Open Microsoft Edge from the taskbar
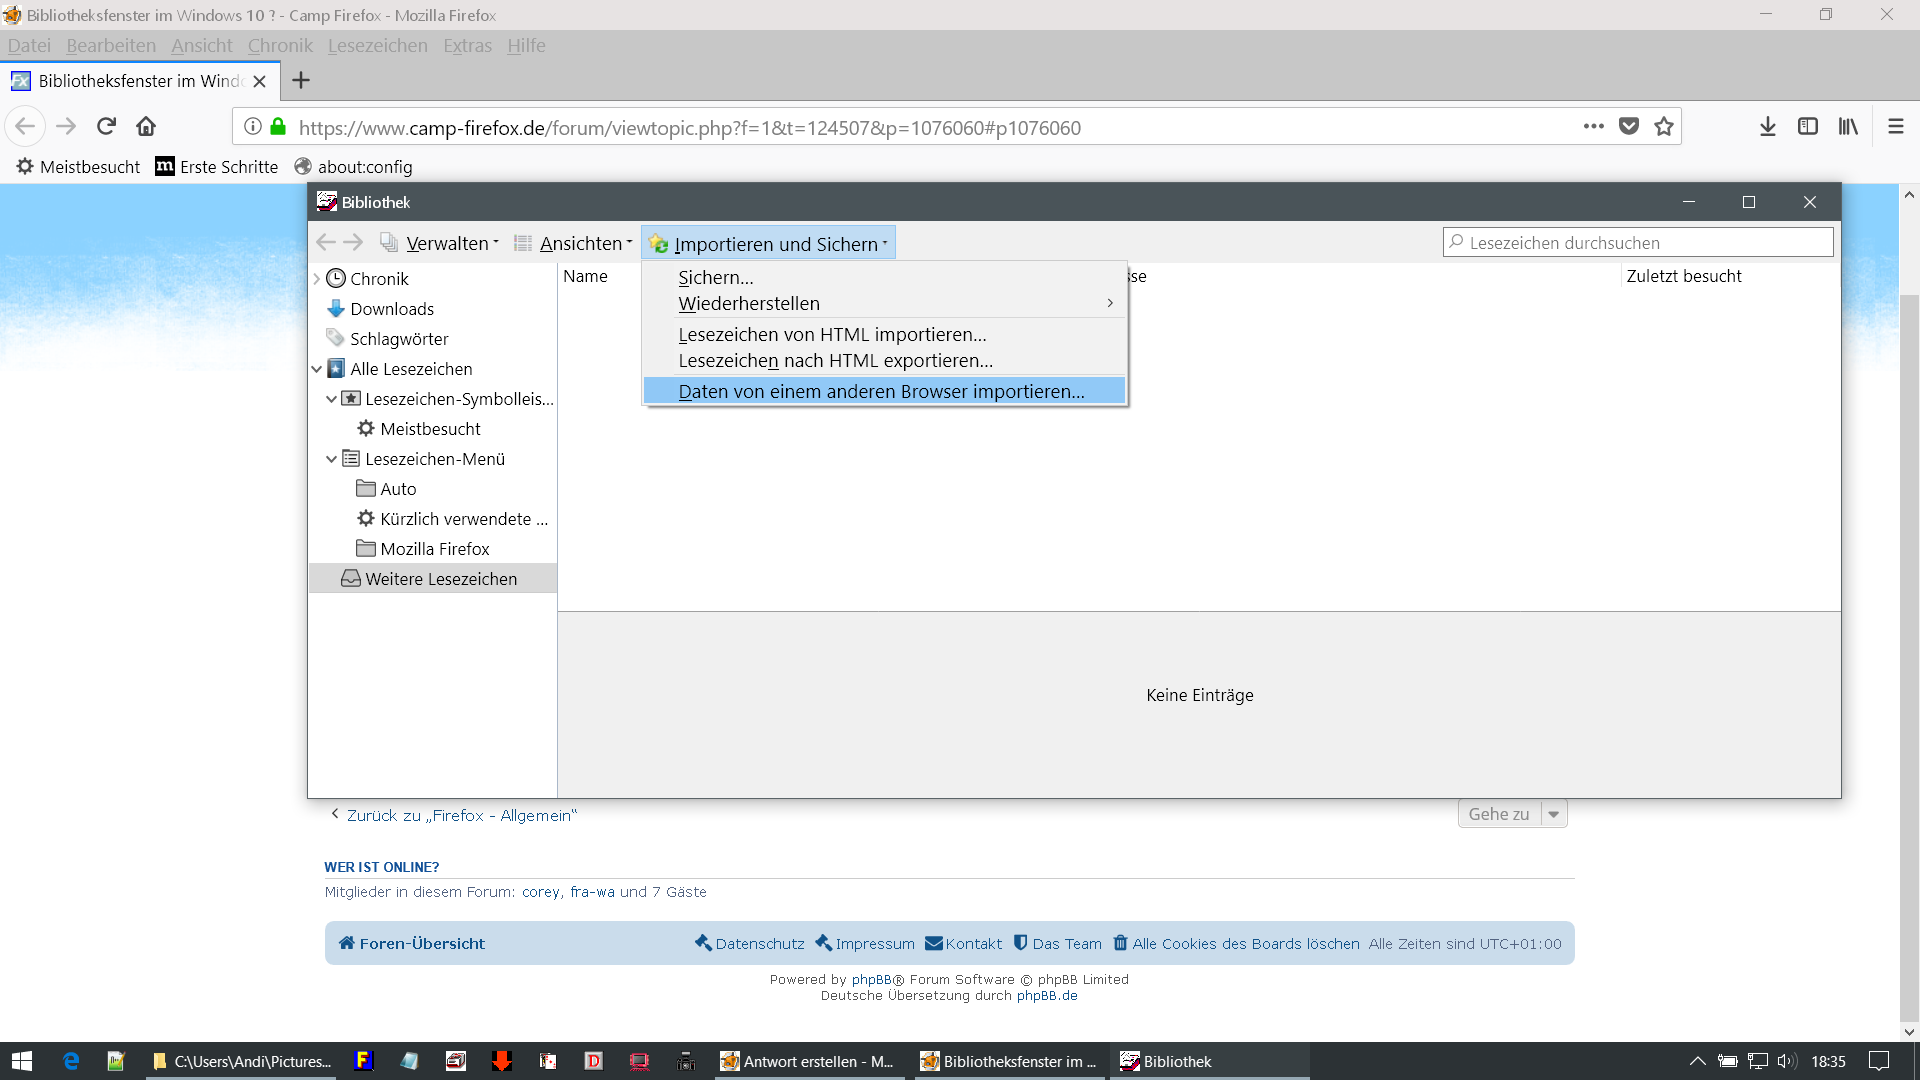 tap(71, 1061)
